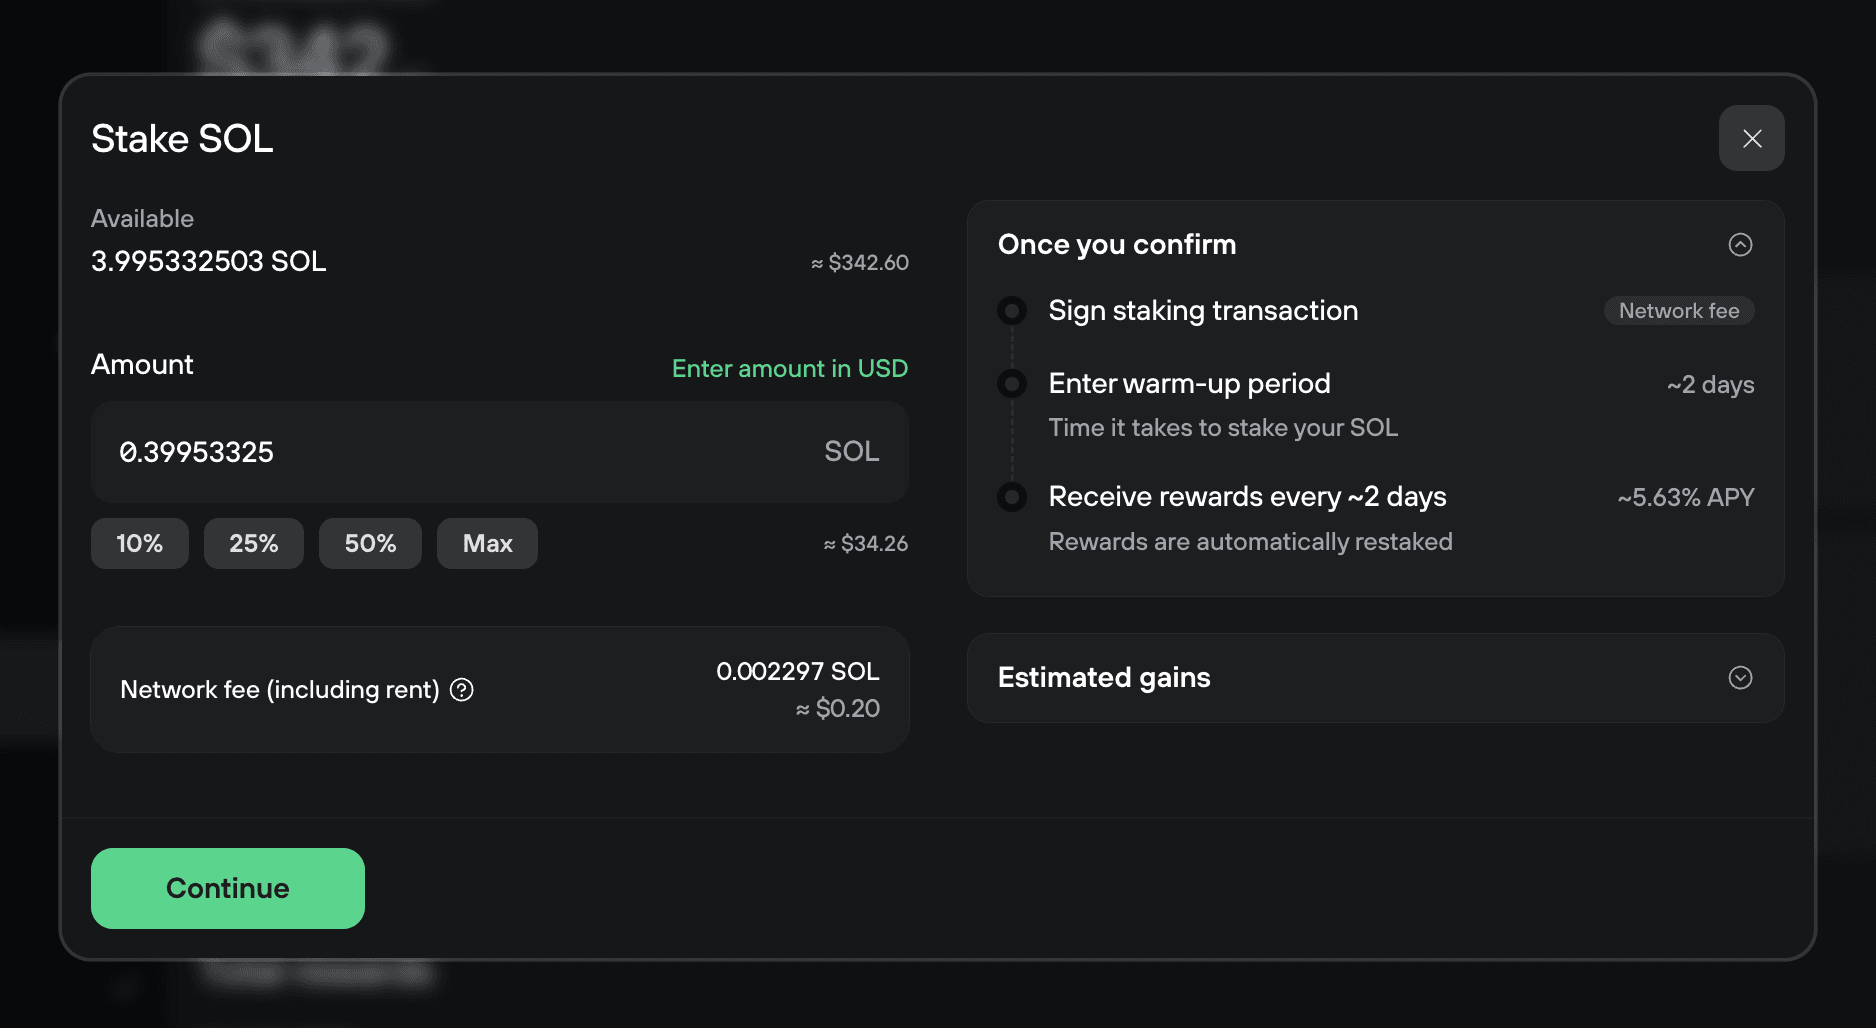The width and height of the screenshot is (1876, 1028).
Task: Click the ~5.63% APY label
Action: [x=1685, y=497]
